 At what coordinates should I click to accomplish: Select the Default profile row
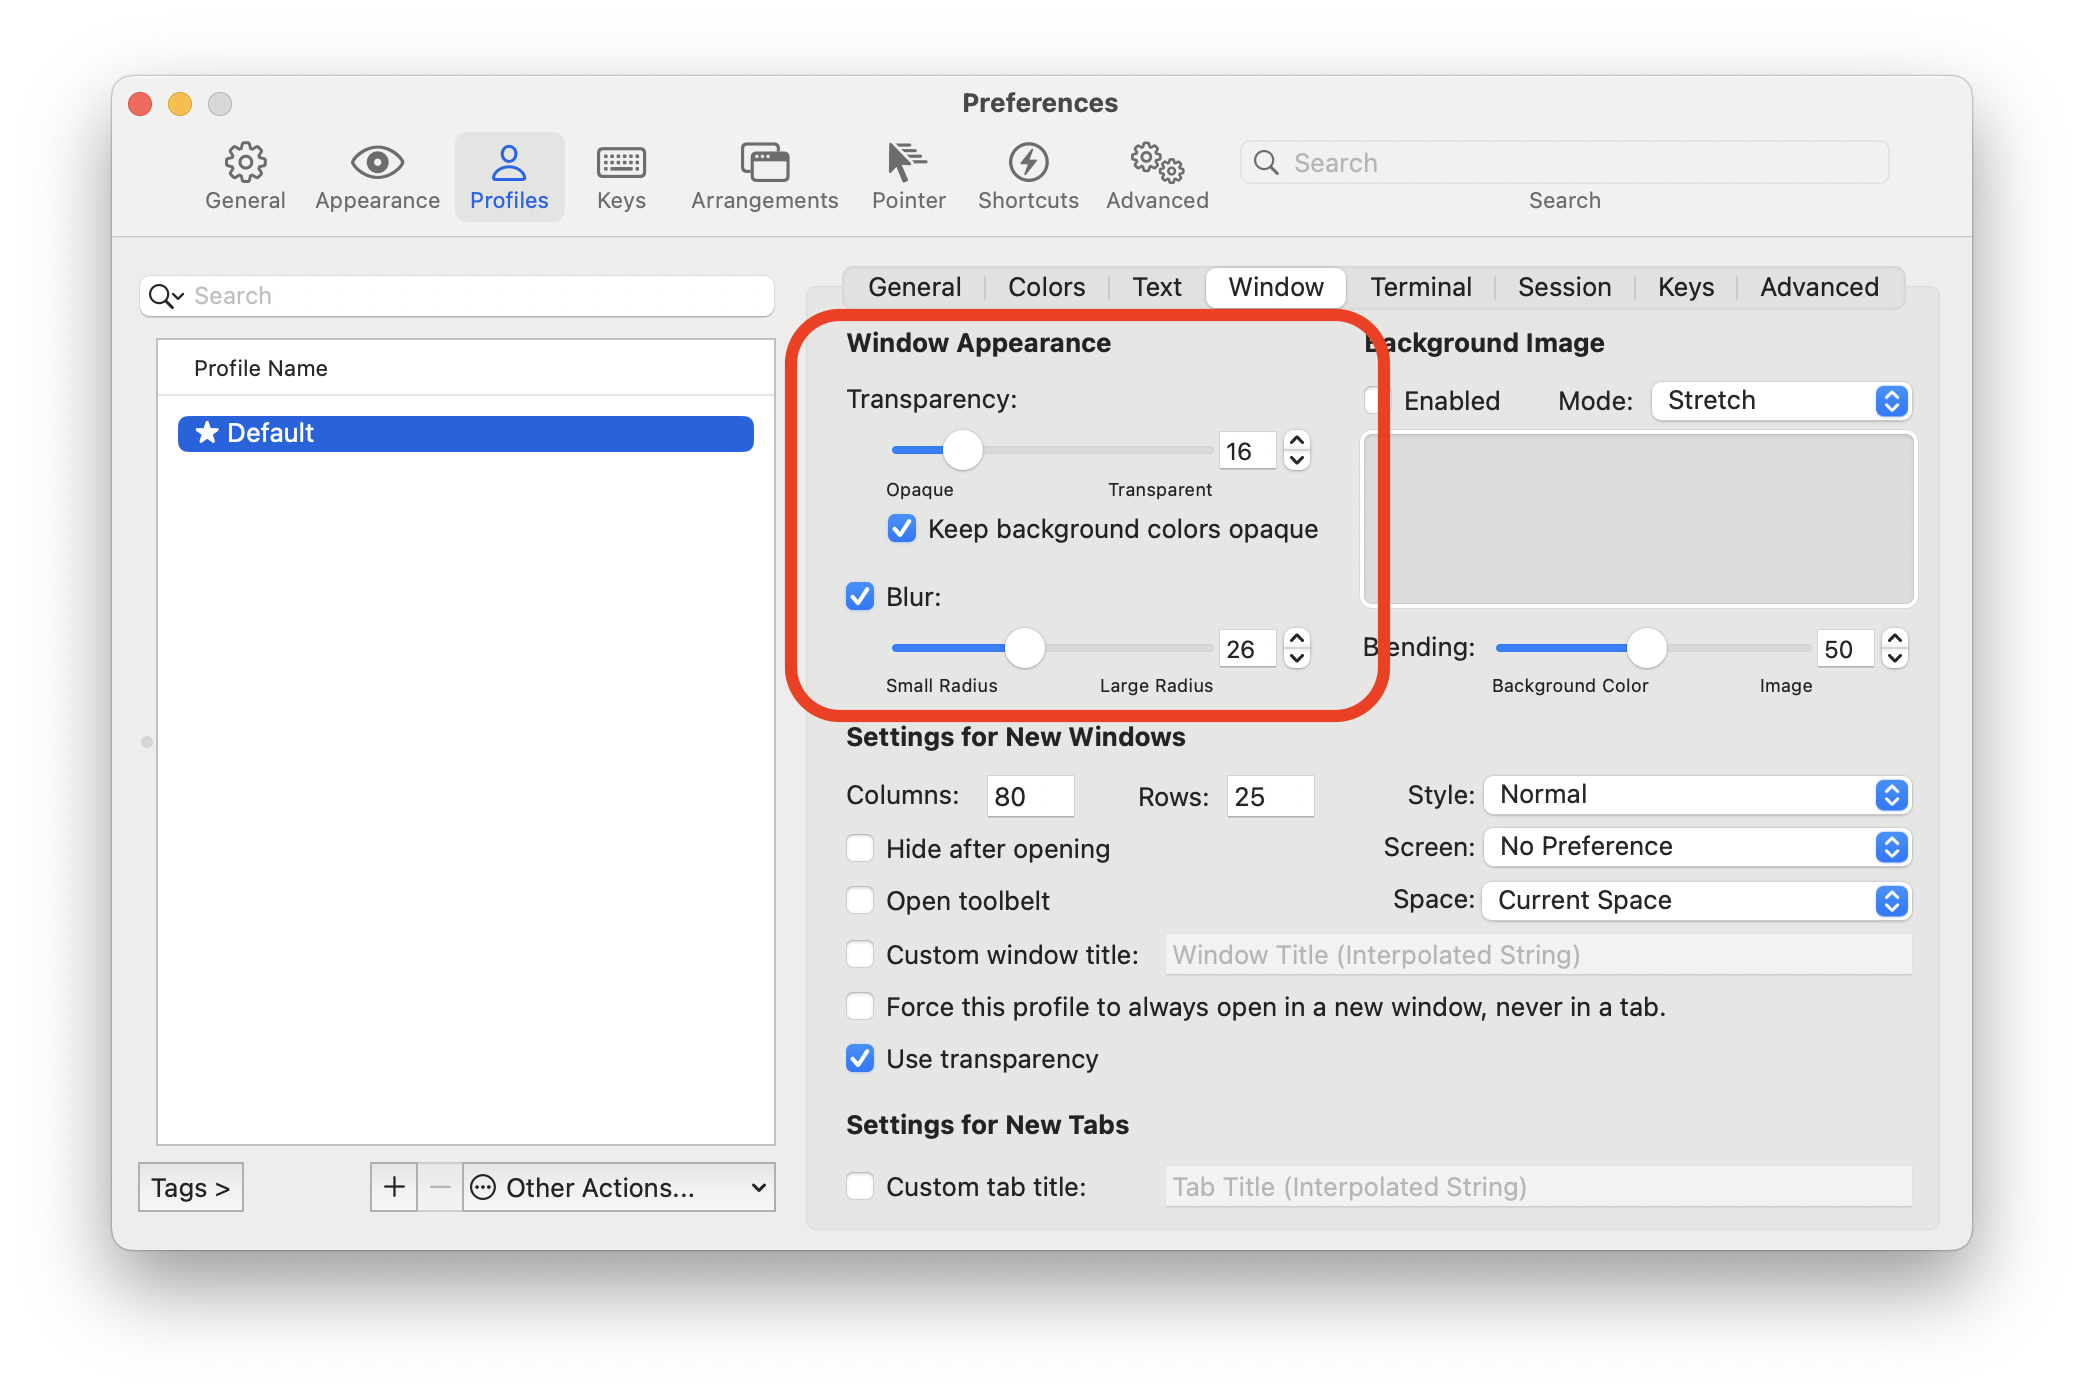pyautogui.click(x=465, y=433)
